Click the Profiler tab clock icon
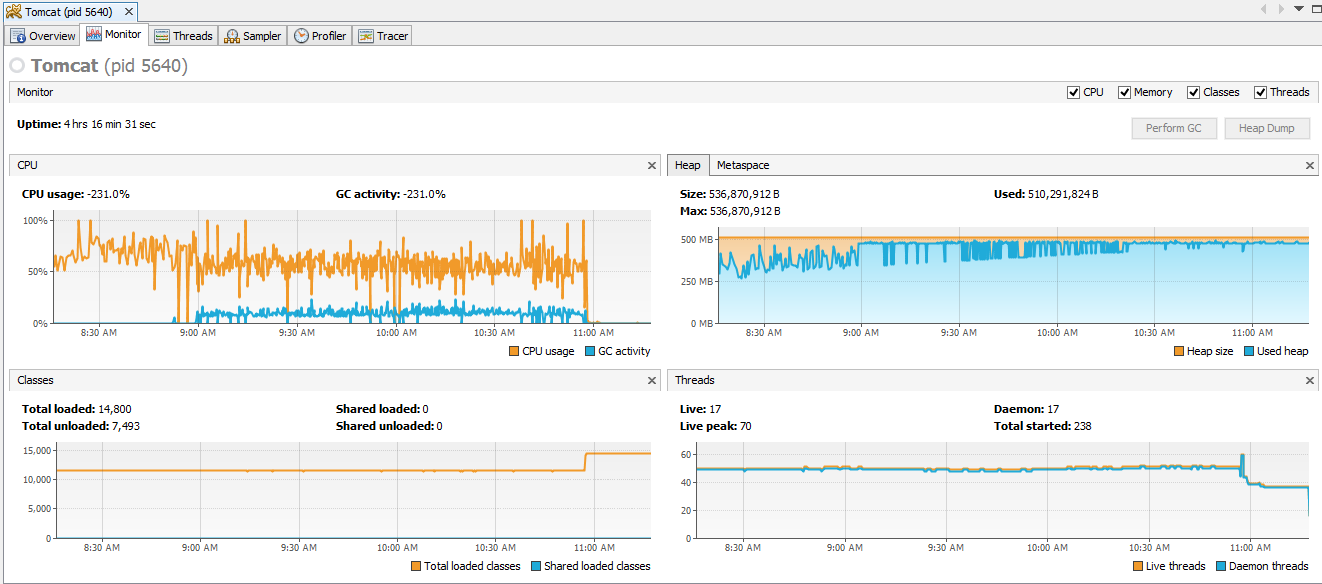1322x584 pixels. tap(301, 36)
